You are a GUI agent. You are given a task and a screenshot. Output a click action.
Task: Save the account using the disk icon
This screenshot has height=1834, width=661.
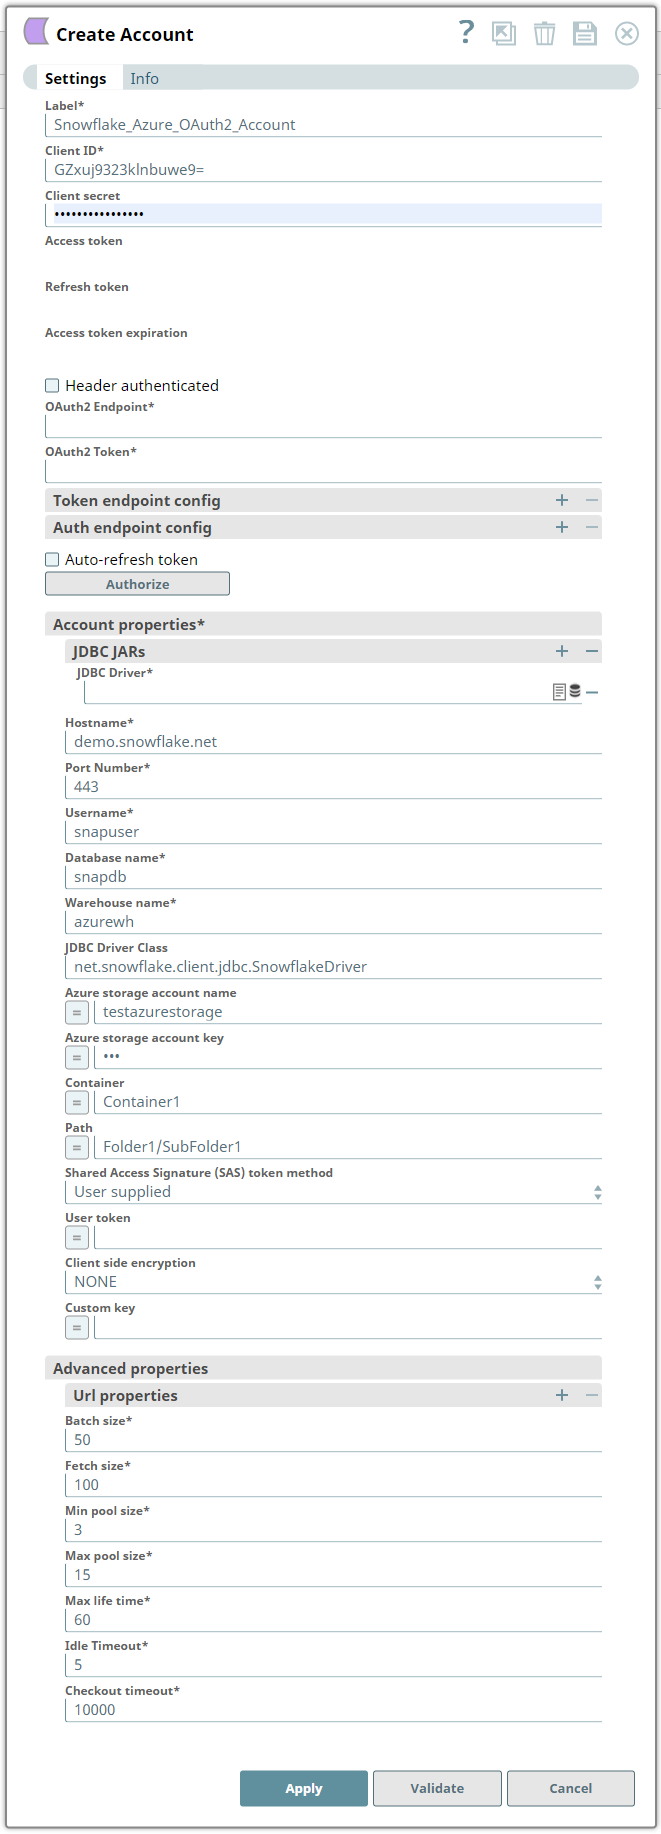[x=585, y=33]
